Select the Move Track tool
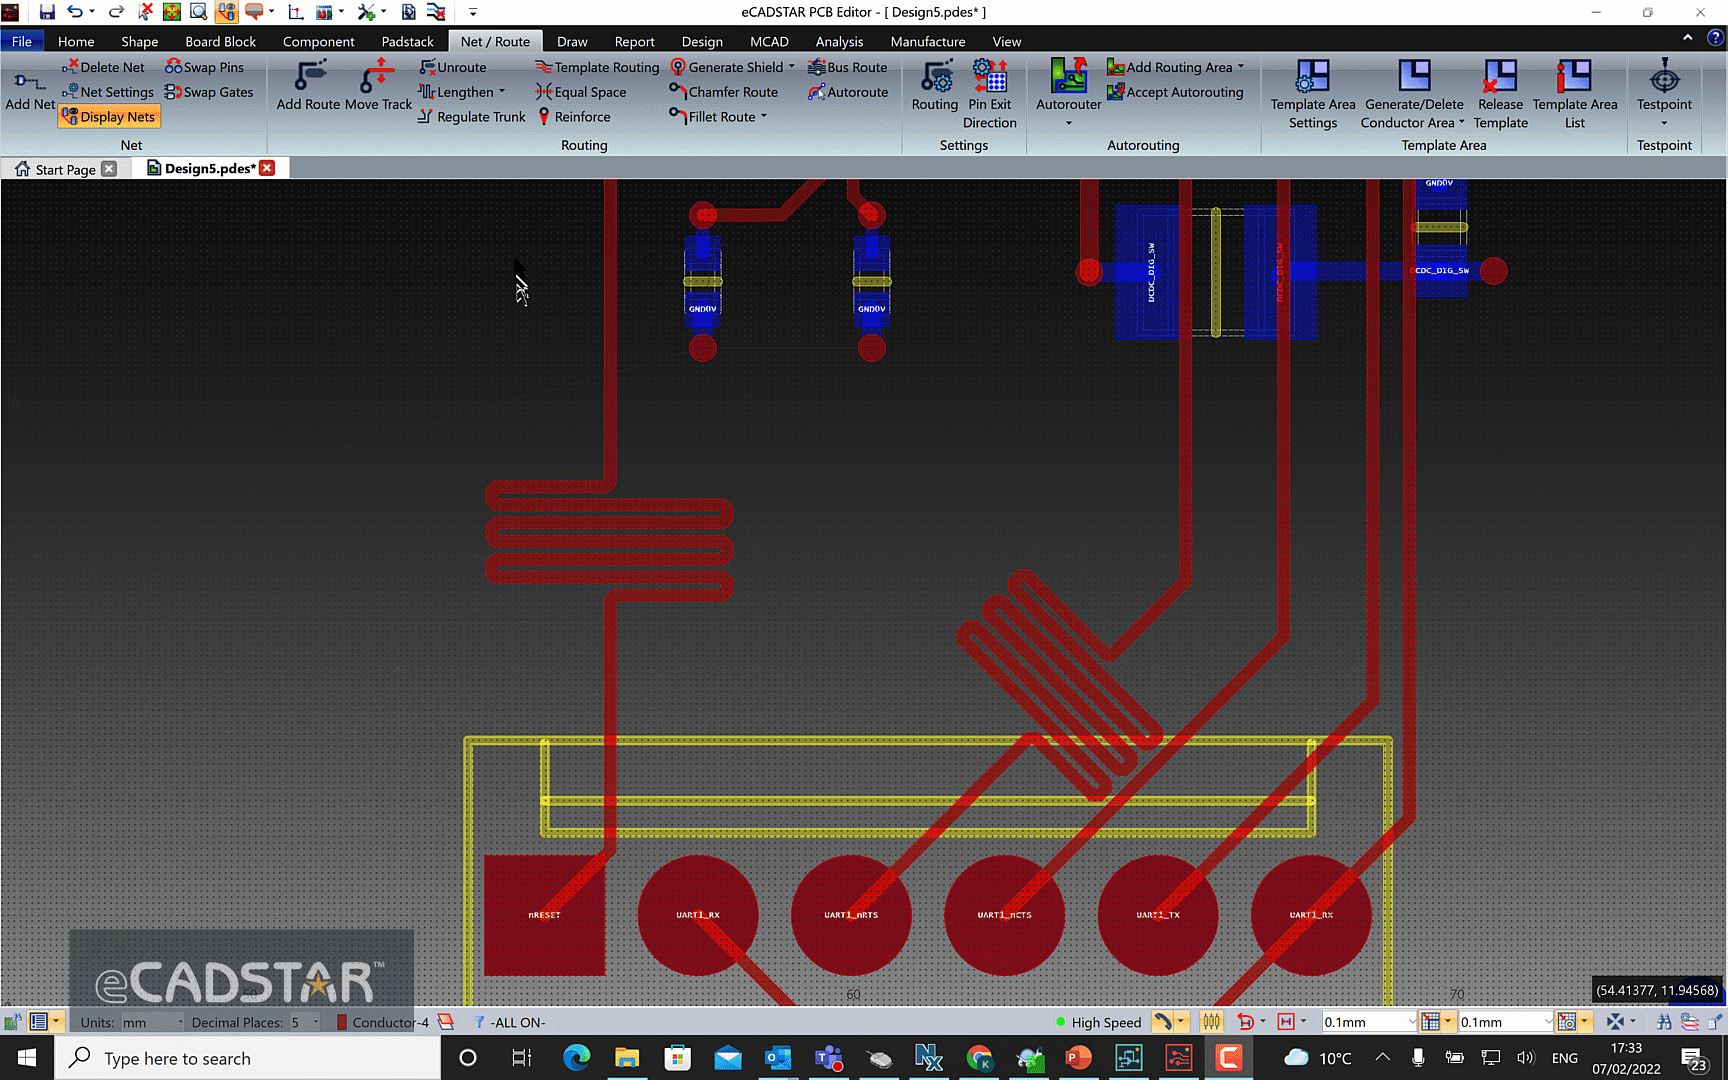1728x1080 pixels. point(378,85)
